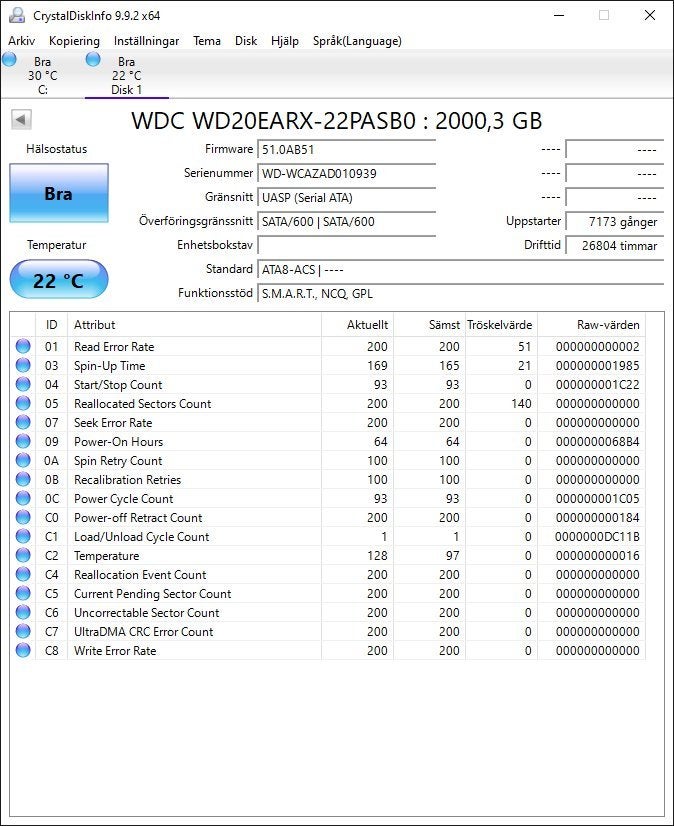Click the Funktionsstöd field S.M.A.R.T., NCQ, GPL

(460, 293)
